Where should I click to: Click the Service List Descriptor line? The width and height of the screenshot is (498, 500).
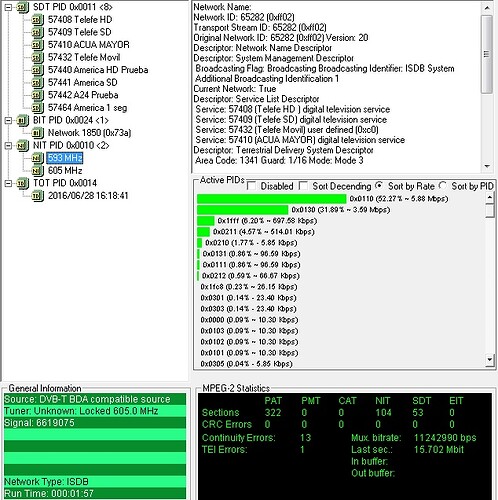click(x=256, y=99)
